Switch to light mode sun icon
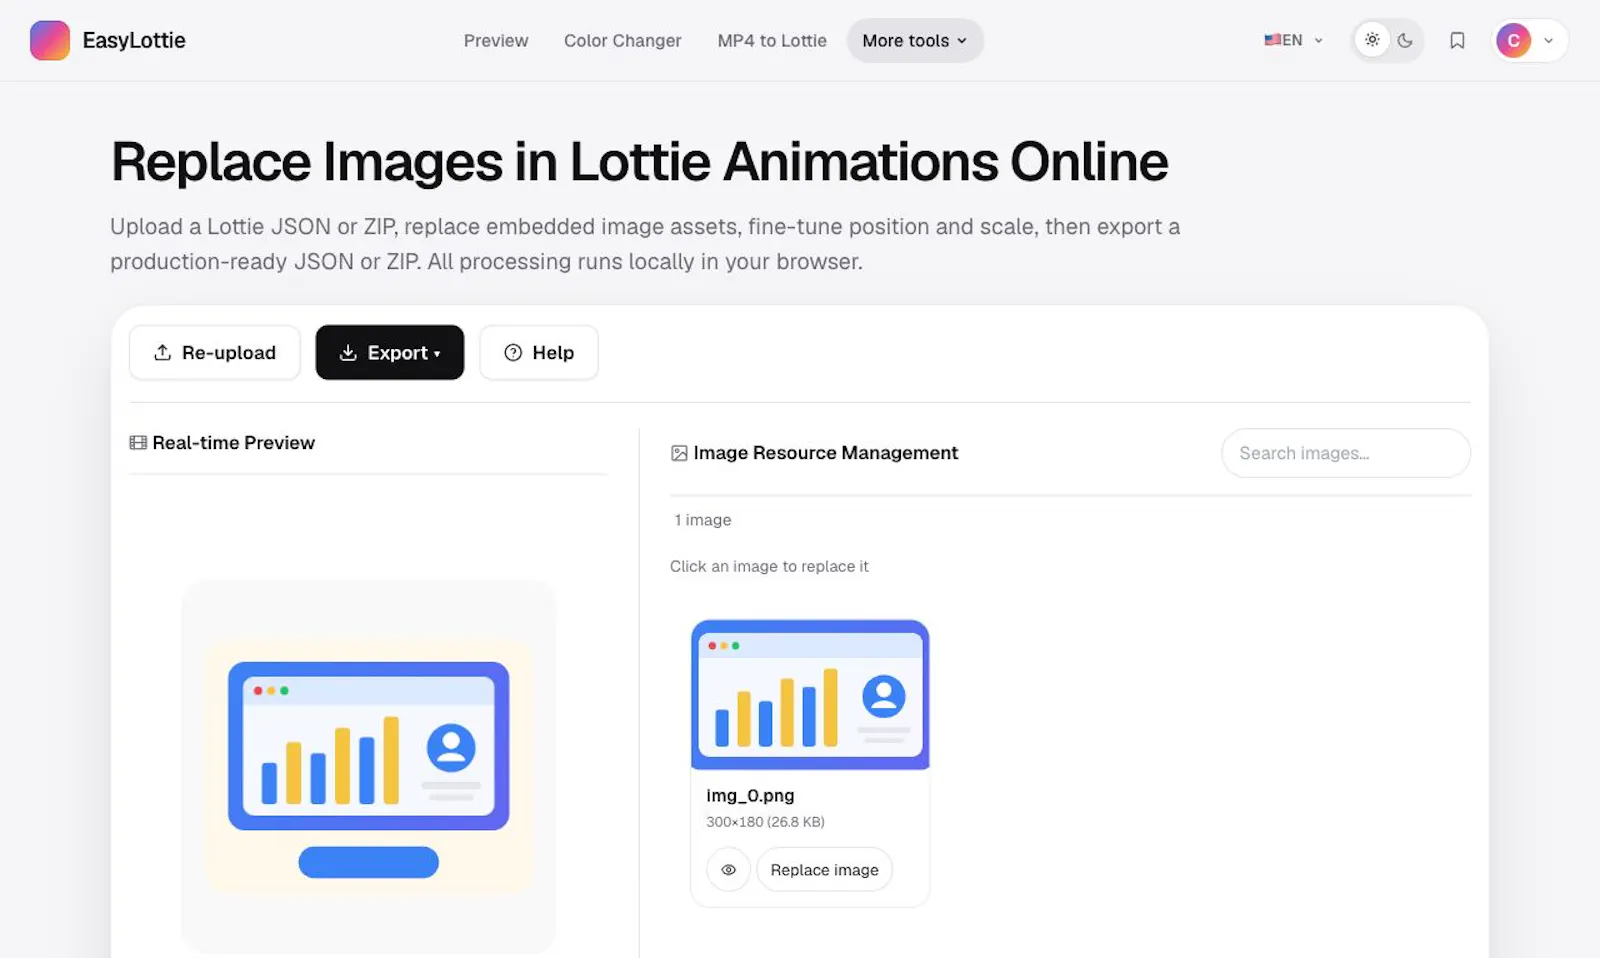Viewport: 1600px width, 958px height. coord(1372,40)
